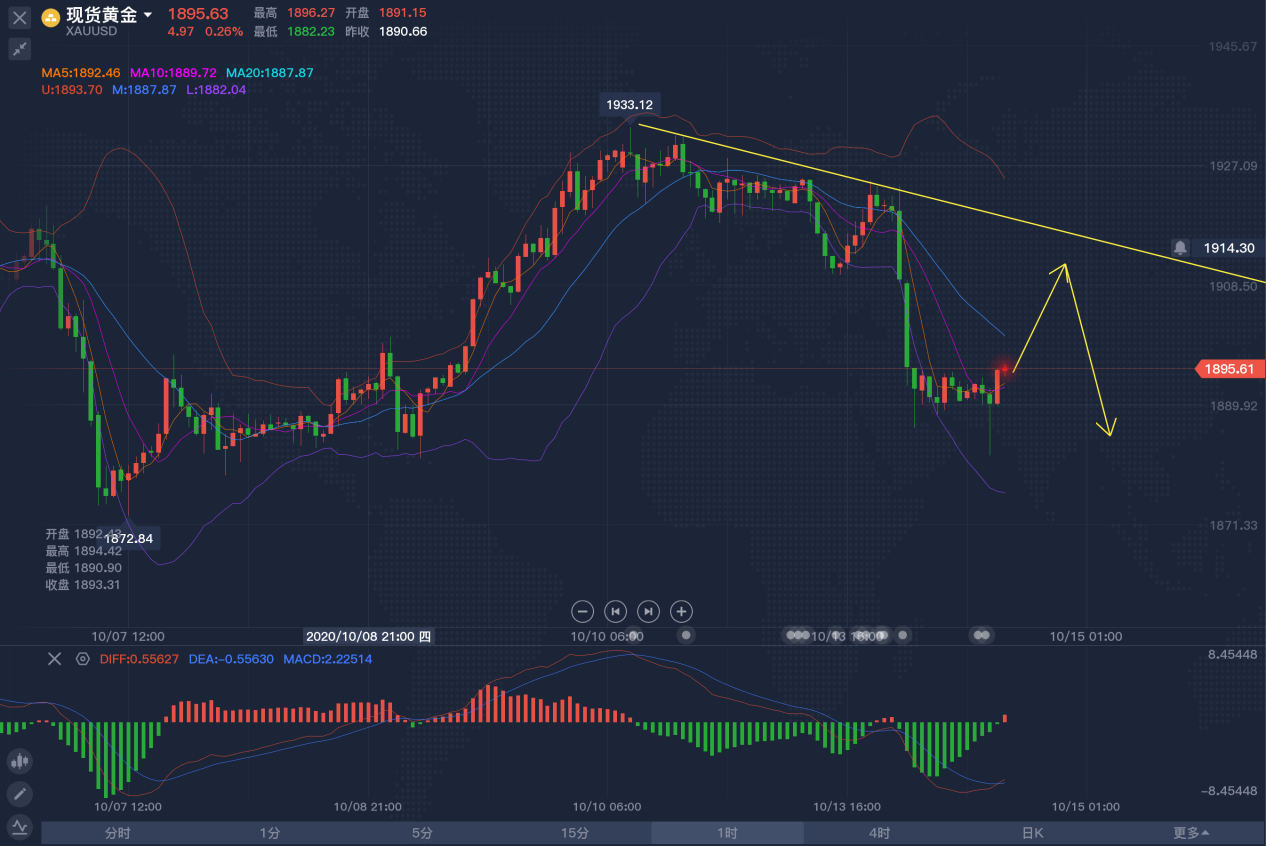
Task: Jump to the next candle with skip-forward button
Action: [649, 611]
